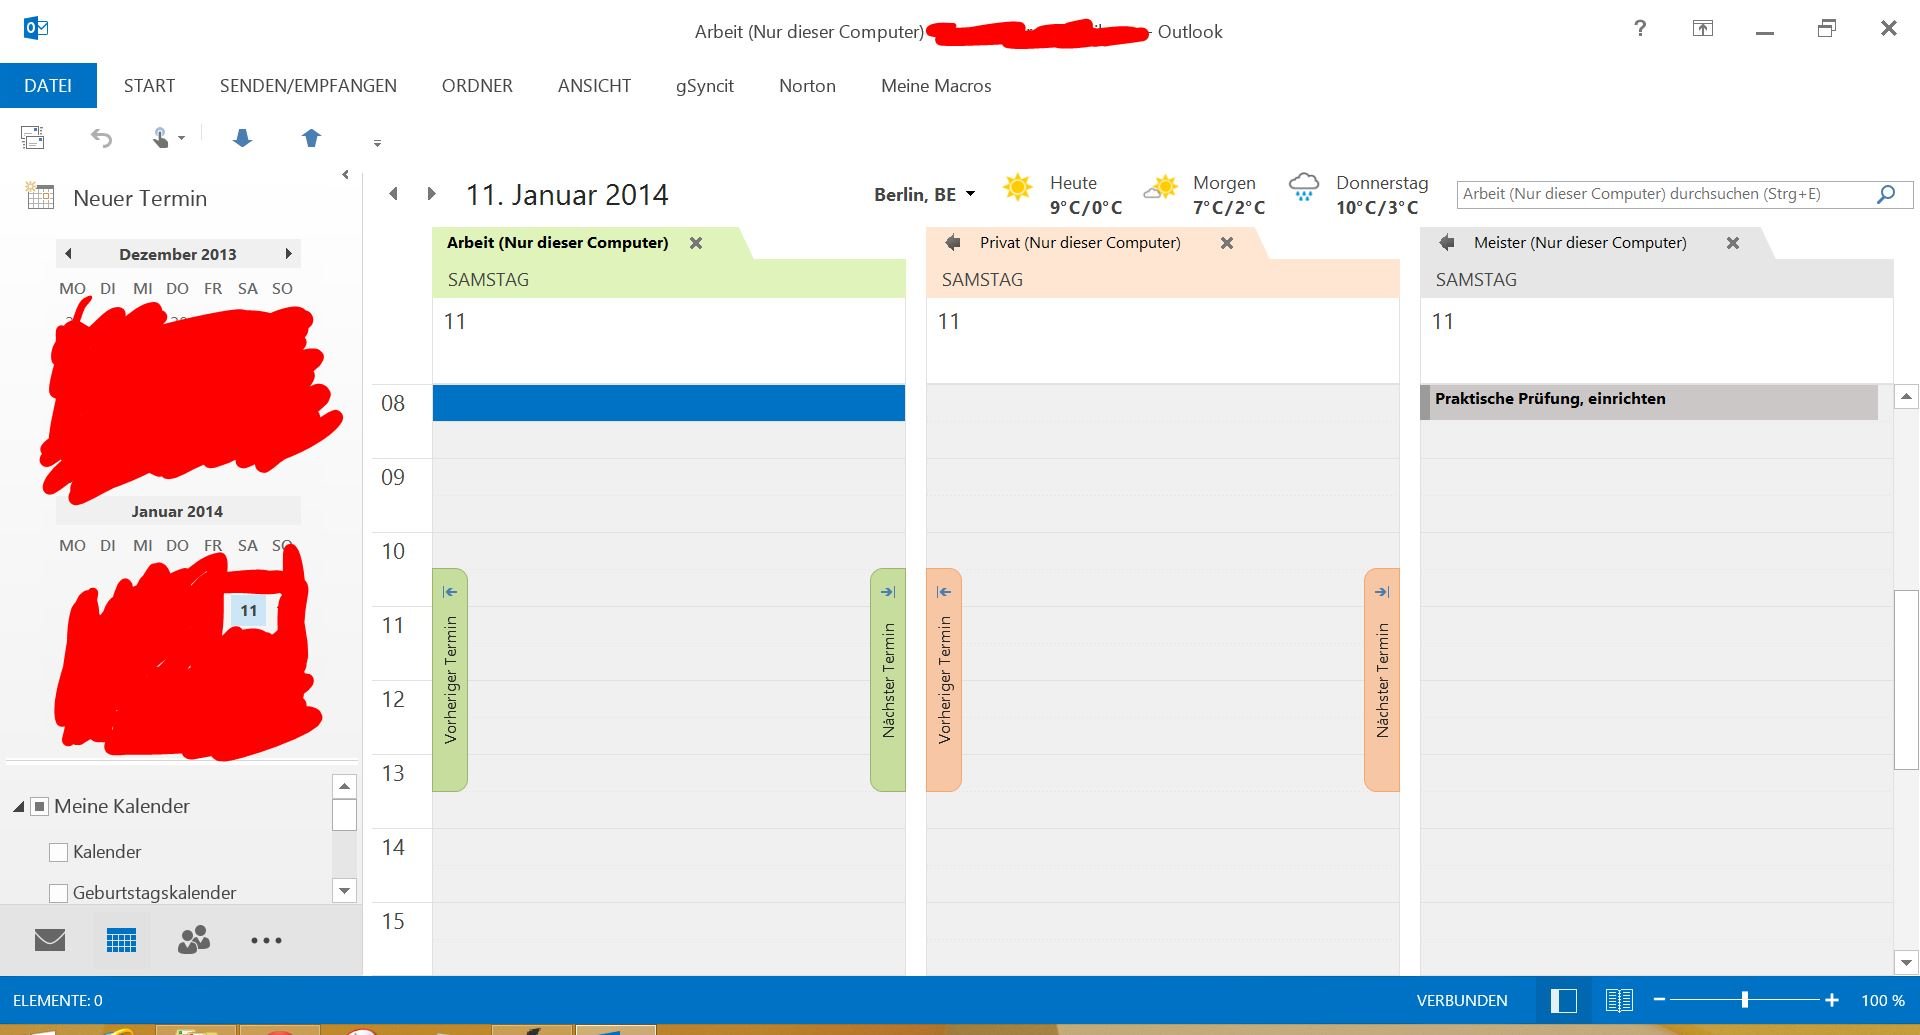
Task: Switch to normal view status icon
Action: [x=1564, y=1000]
